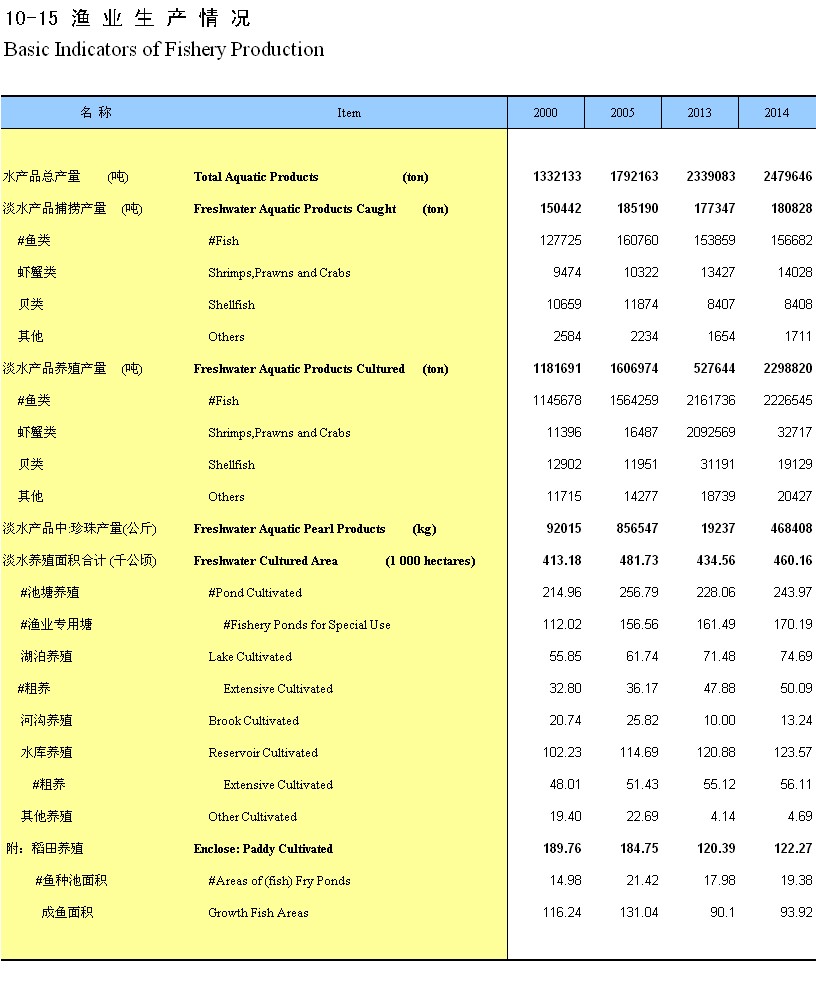The width and height of the screenshot is (816, 993).
Task: Select the 2014 column header
Action: [776, 113]
